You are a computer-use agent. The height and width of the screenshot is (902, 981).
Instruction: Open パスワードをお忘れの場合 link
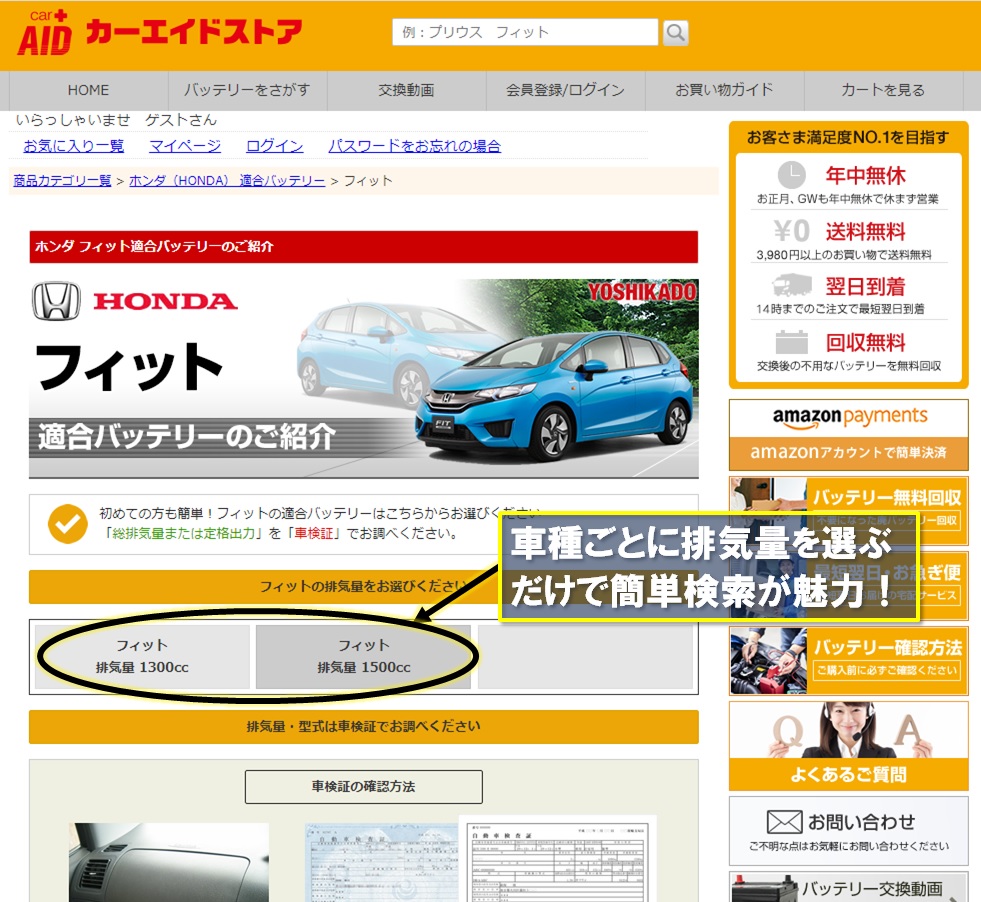click(x=415, y=146)
